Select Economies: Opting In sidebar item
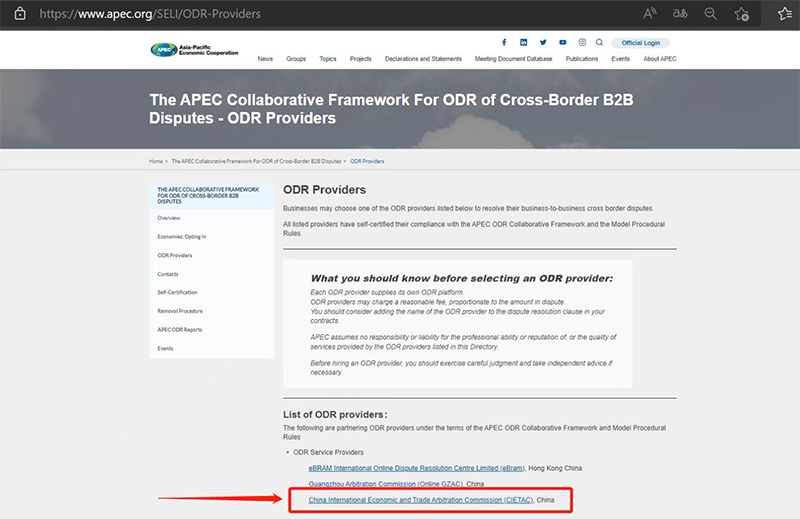The width and height of the screenshot is (800, 519). pyautogui.click(x=182, y=236)
